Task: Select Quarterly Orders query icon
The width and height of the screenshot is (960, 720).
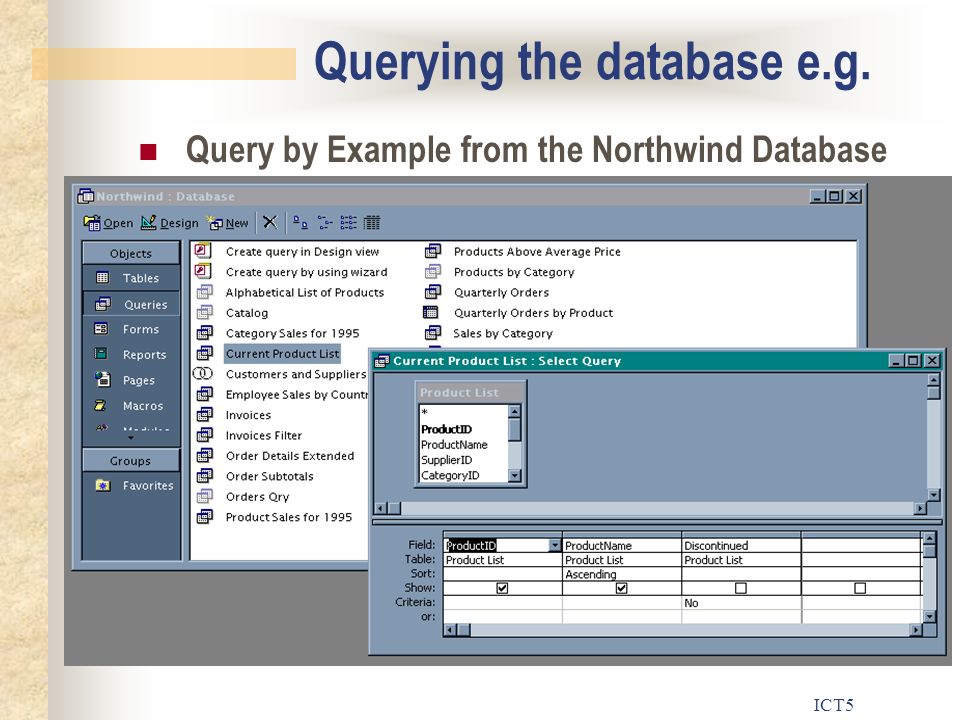Action: (433, 292)
